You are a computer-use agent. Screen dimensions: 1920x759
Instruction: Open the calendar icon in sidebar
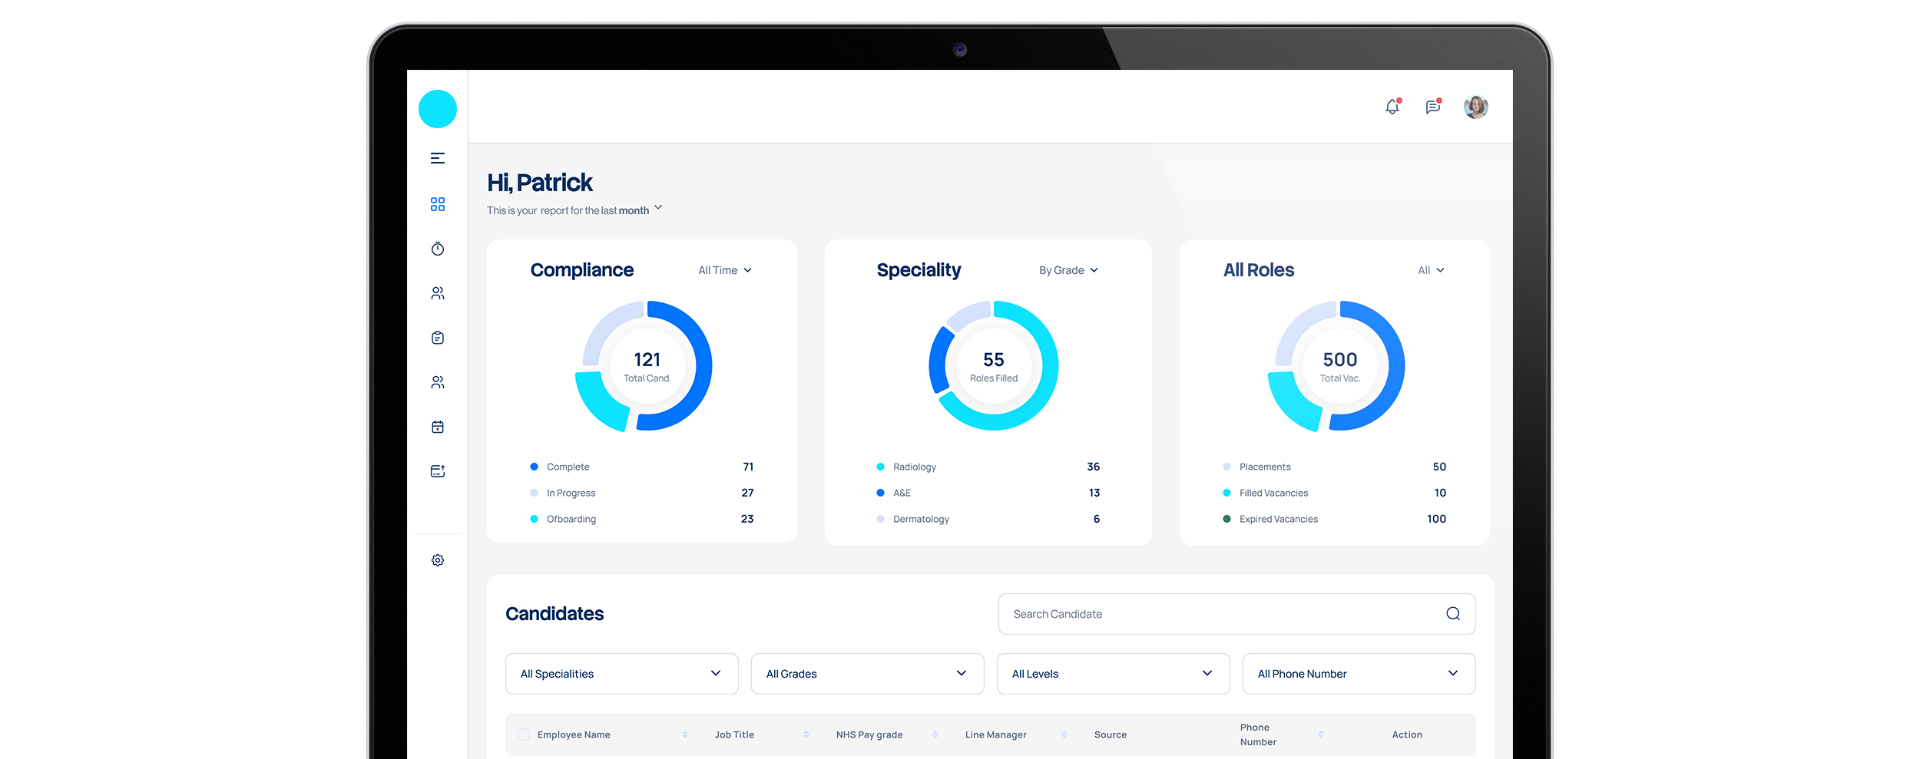click(x=437, y=427)
